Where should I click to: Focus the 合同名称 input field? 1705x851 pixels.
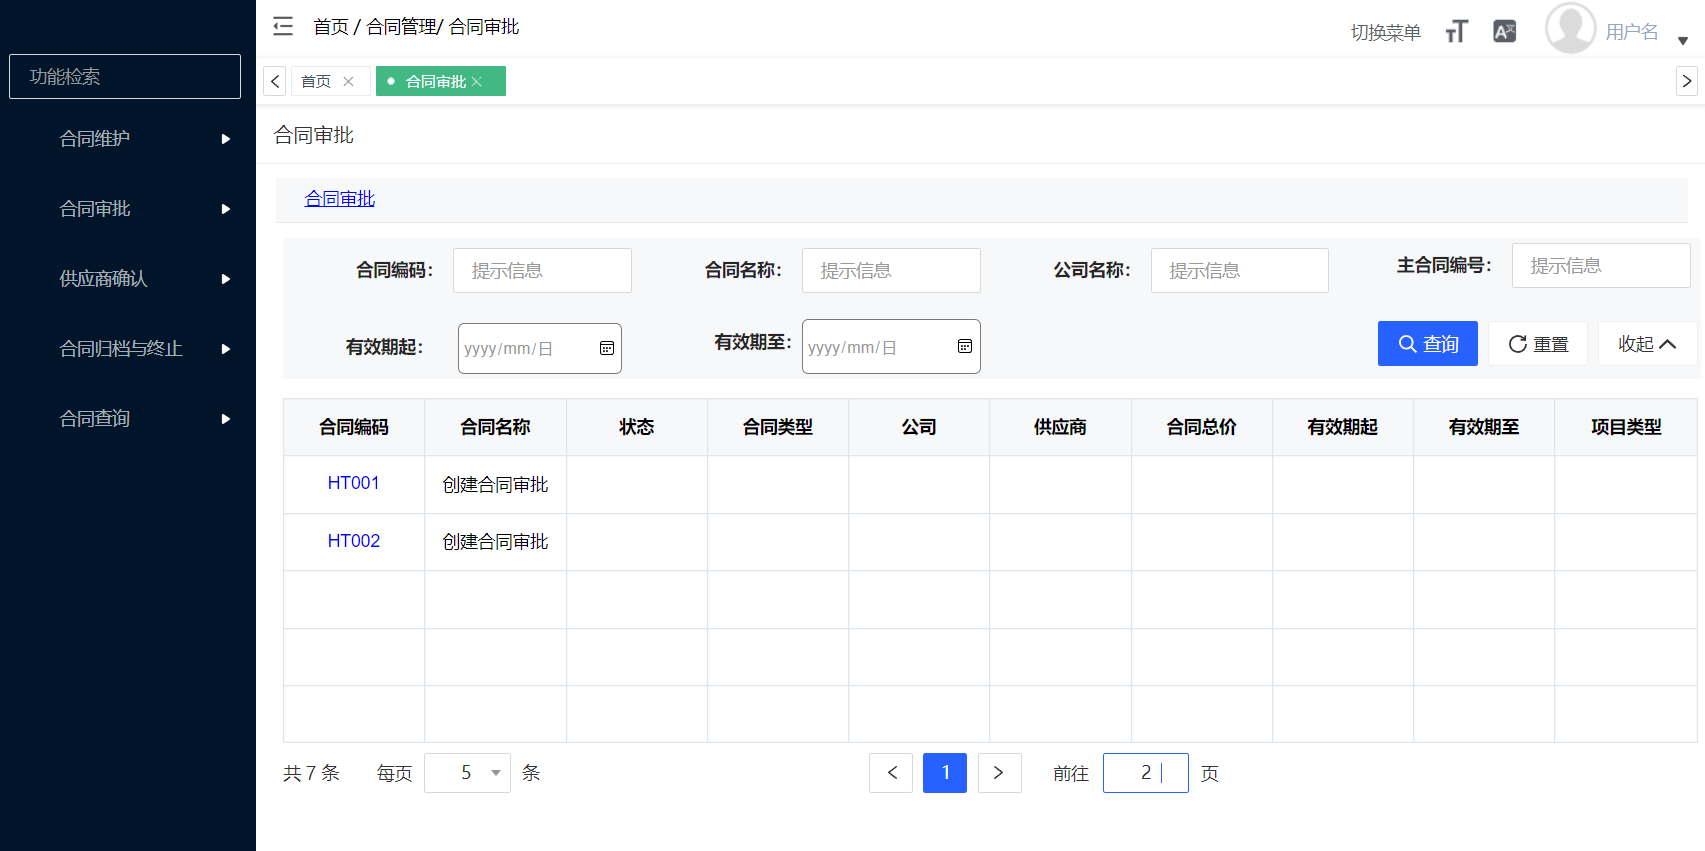(x=891, y=270)
